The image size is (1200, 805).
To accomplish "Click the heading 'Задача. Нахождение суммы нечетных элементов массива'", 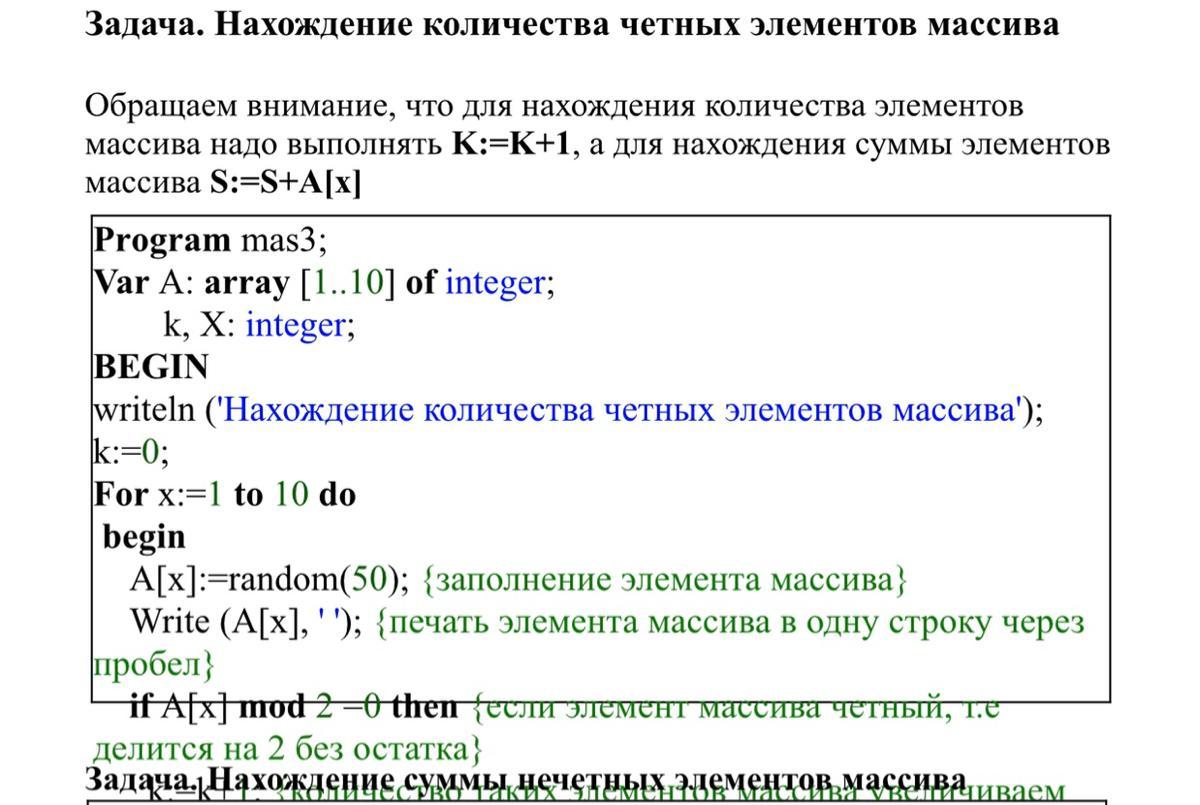I will point(526,780).
